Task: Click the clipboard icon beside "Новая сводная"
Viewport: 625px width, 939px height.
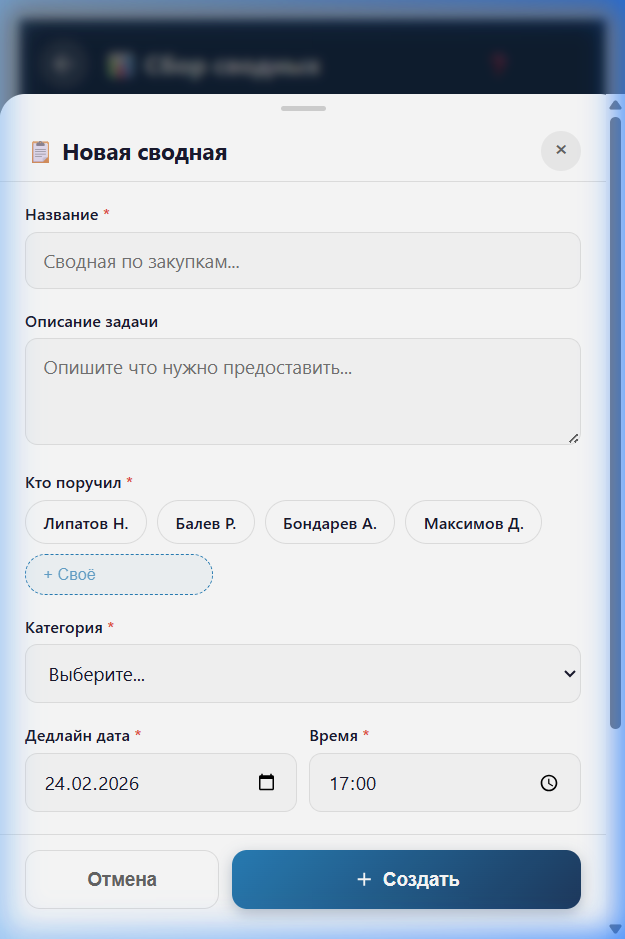Action: tap(40, 151)
